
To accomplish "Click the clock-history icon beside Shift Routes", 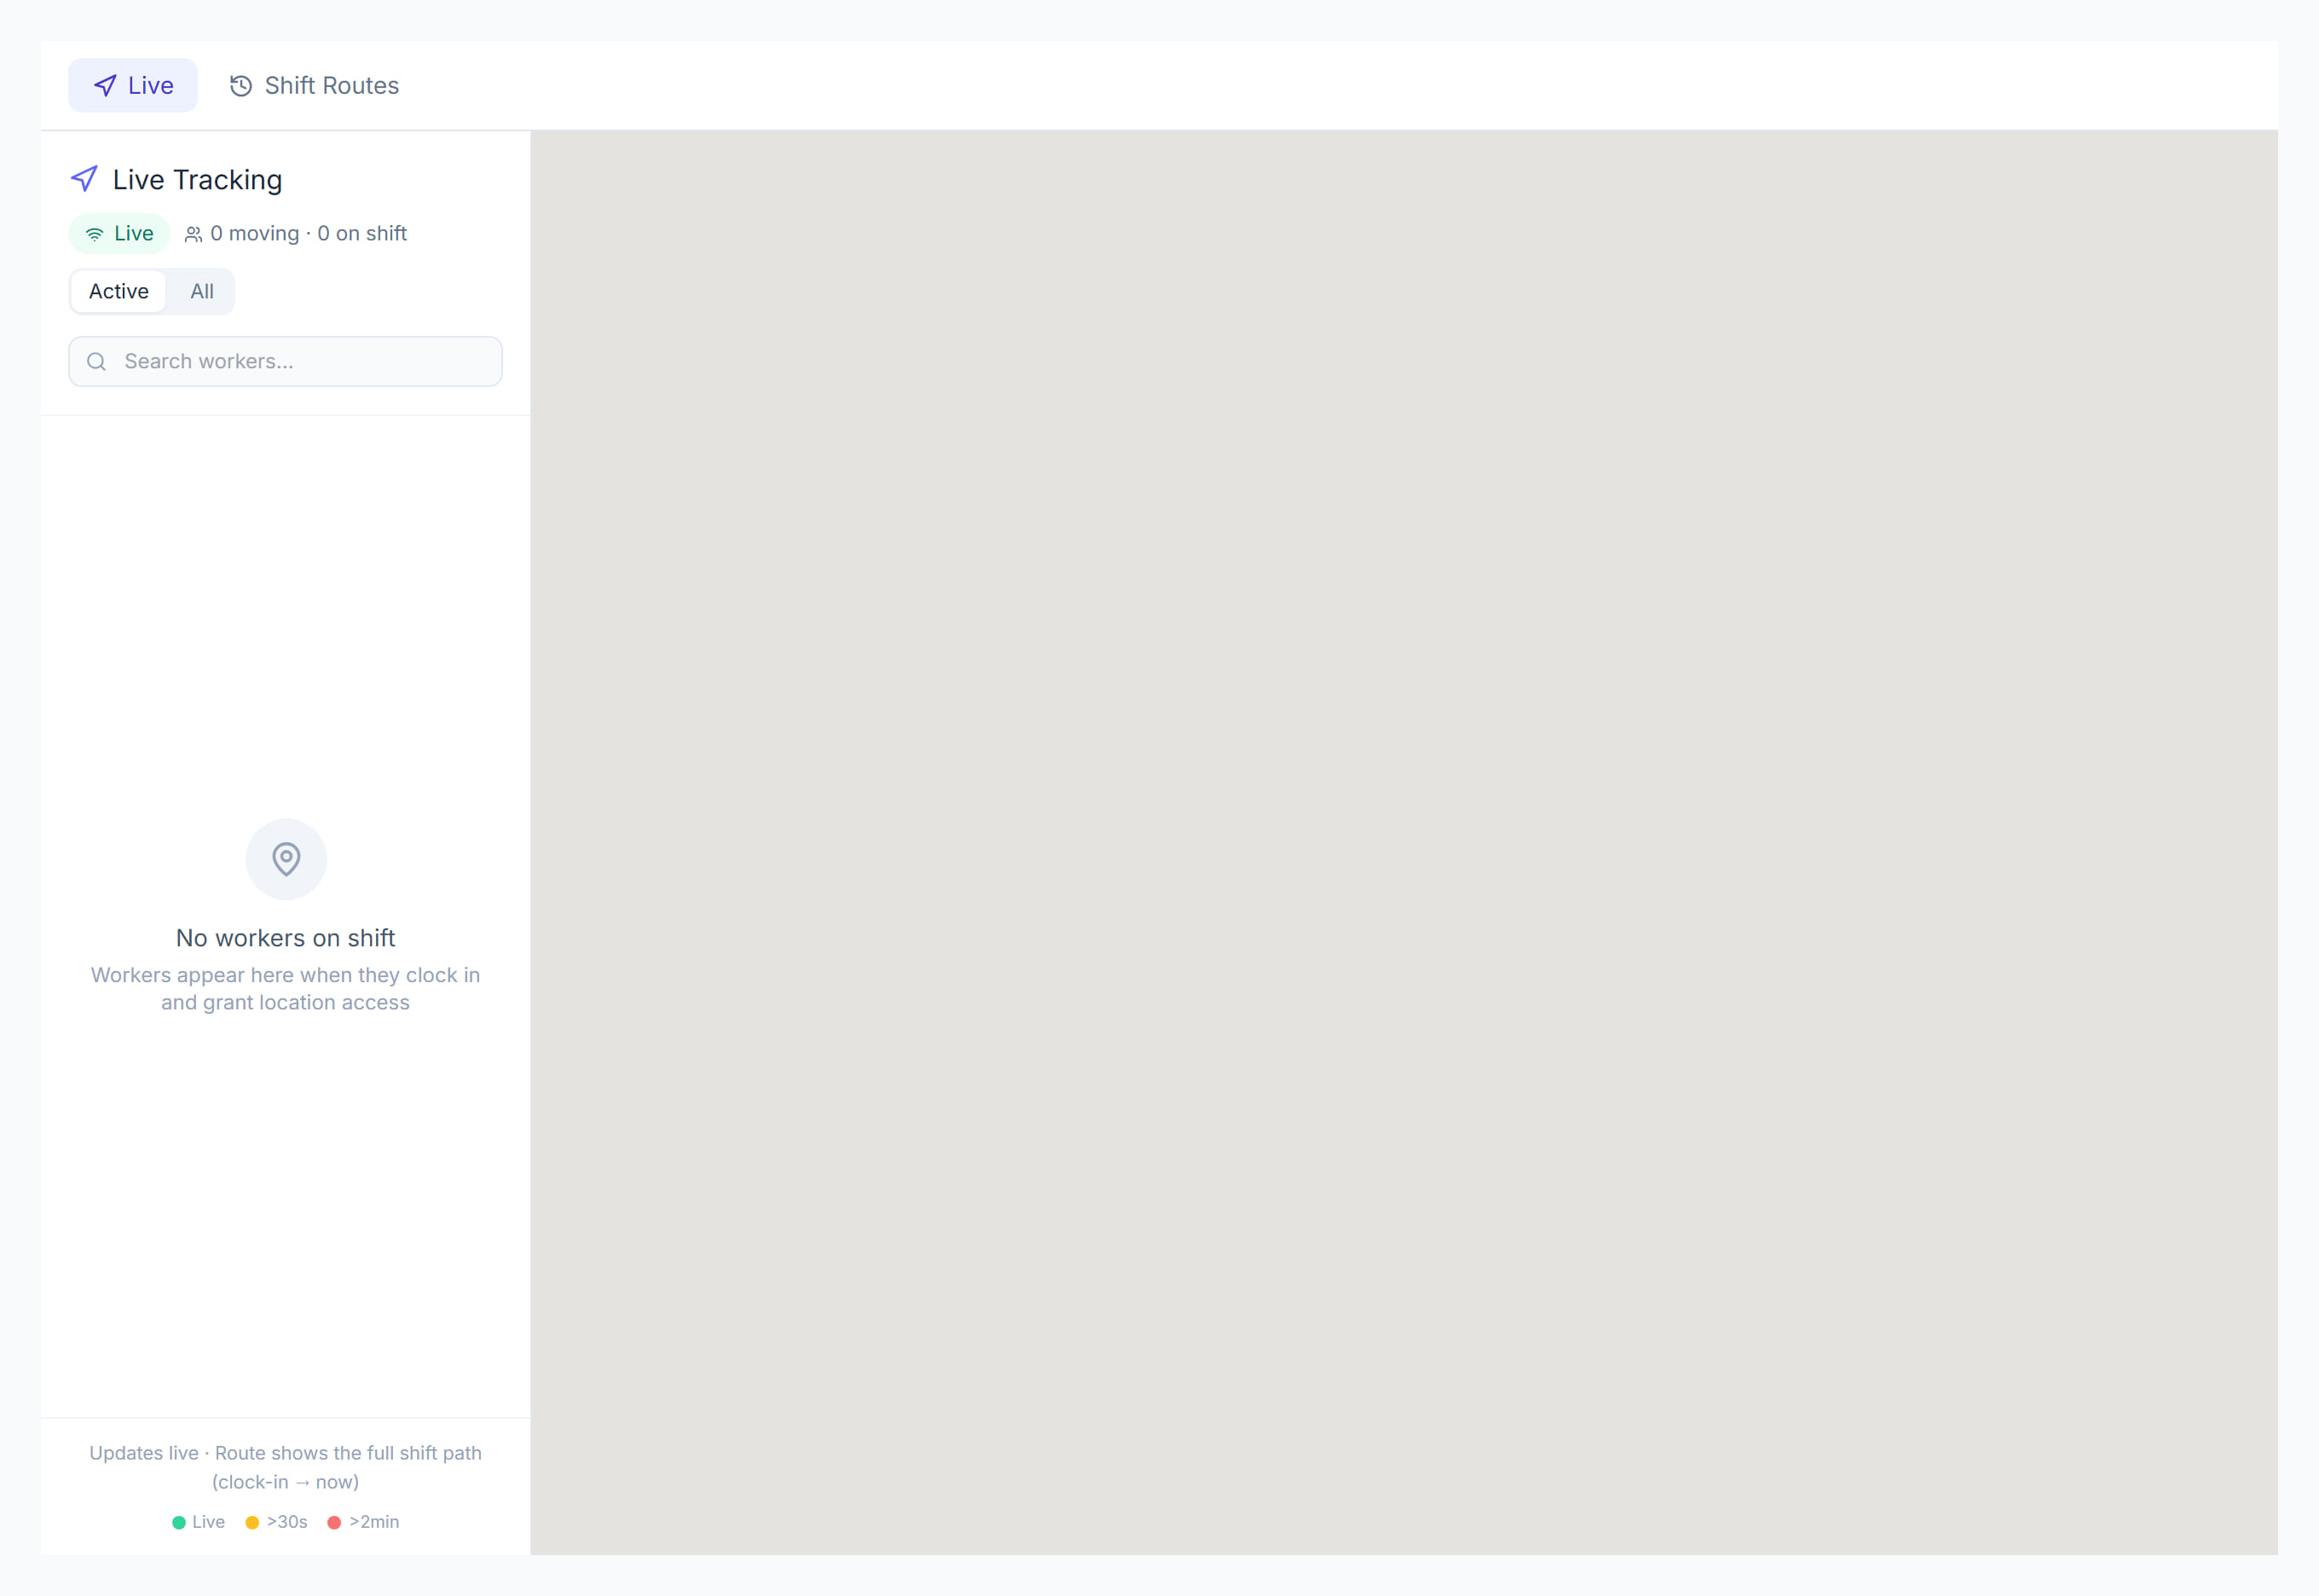I will [241, 86].
